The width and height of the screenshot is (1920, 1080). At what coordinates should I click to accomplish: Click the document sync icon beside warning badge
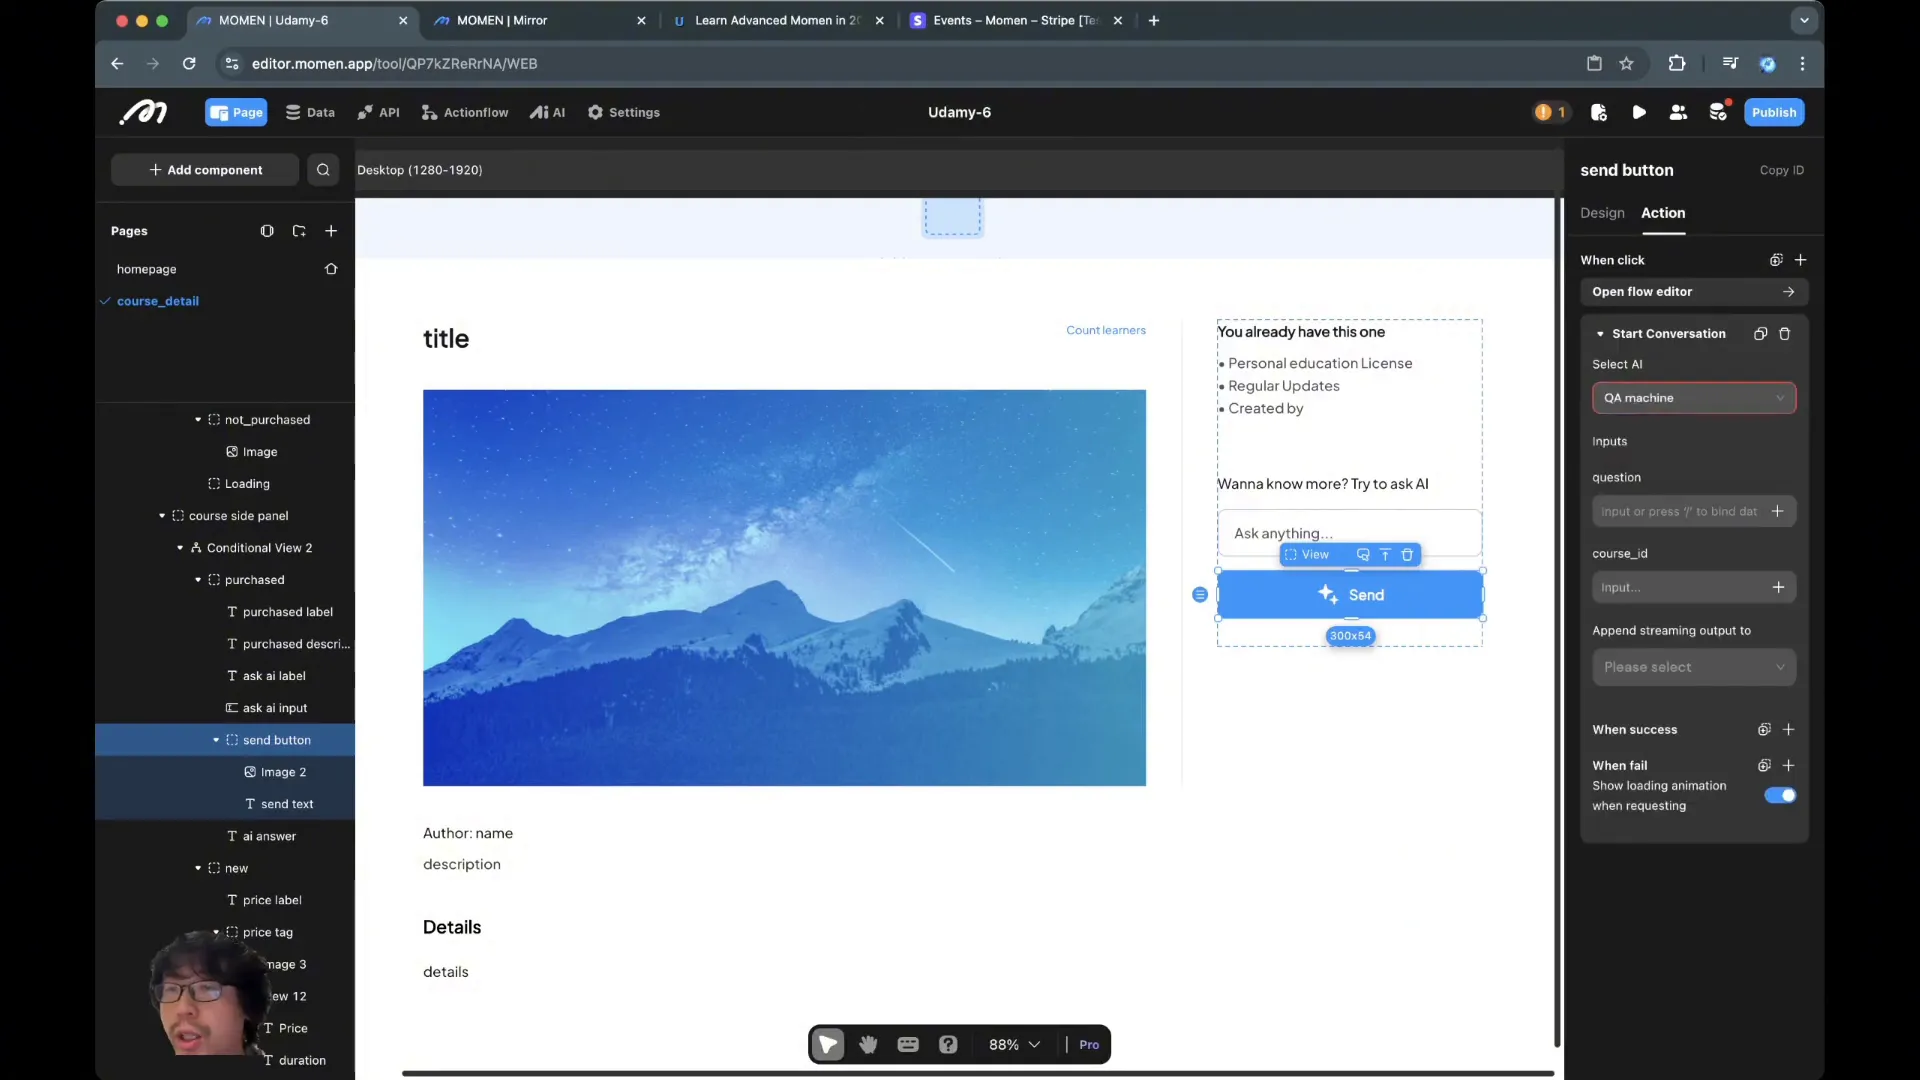(1598, 112)
